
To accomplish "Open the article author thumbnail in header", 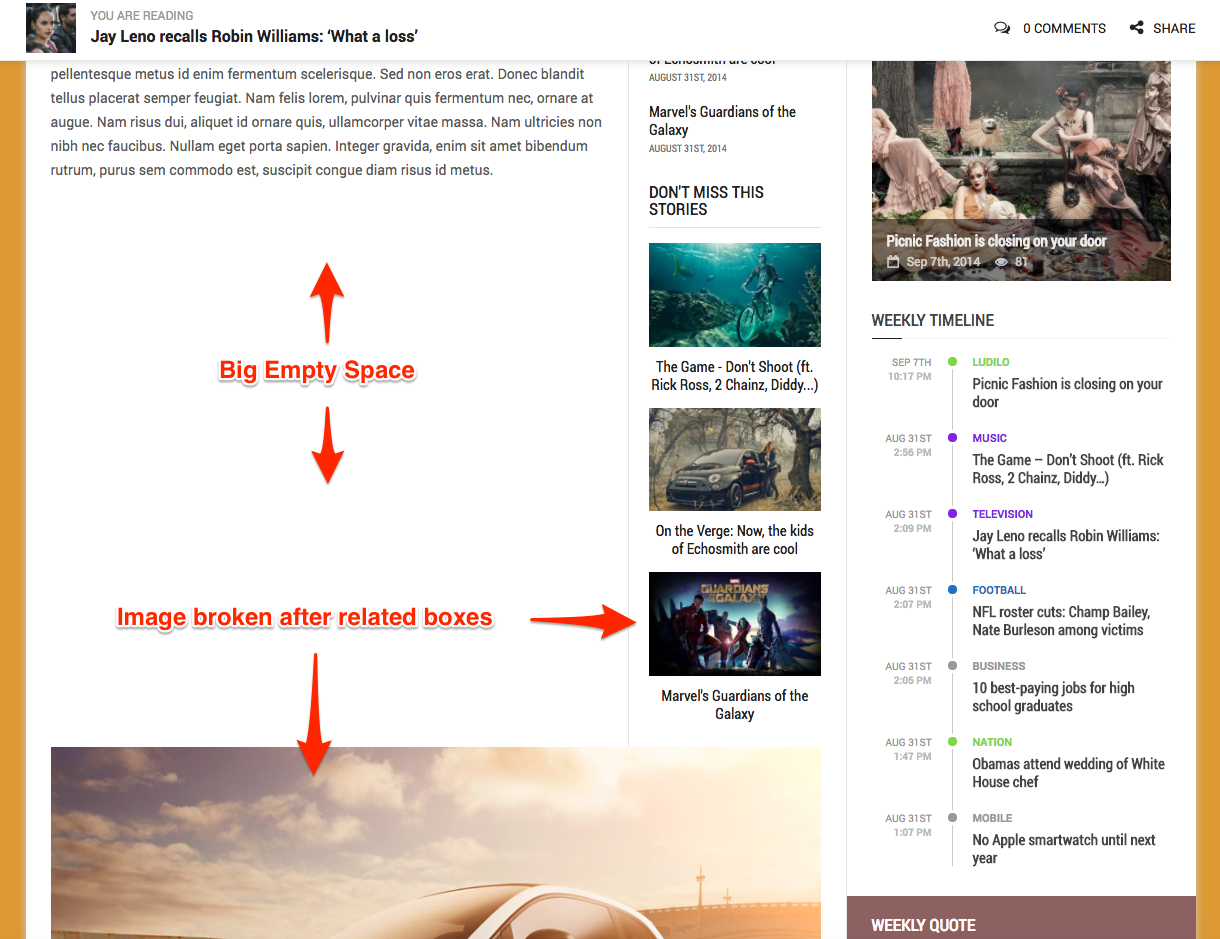I will click(51, 28).
